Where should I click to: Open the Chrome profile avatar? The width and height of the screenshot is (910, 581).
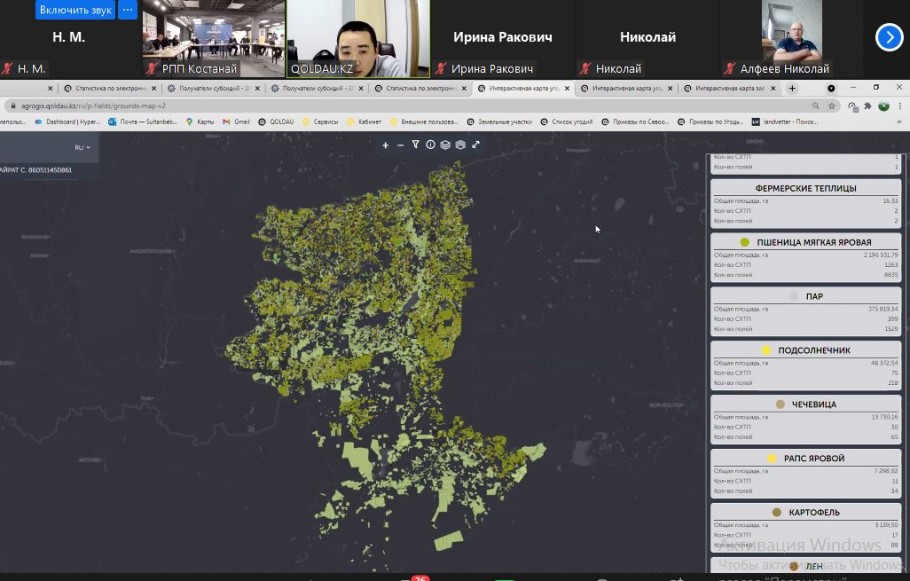(x=883, y=106)
